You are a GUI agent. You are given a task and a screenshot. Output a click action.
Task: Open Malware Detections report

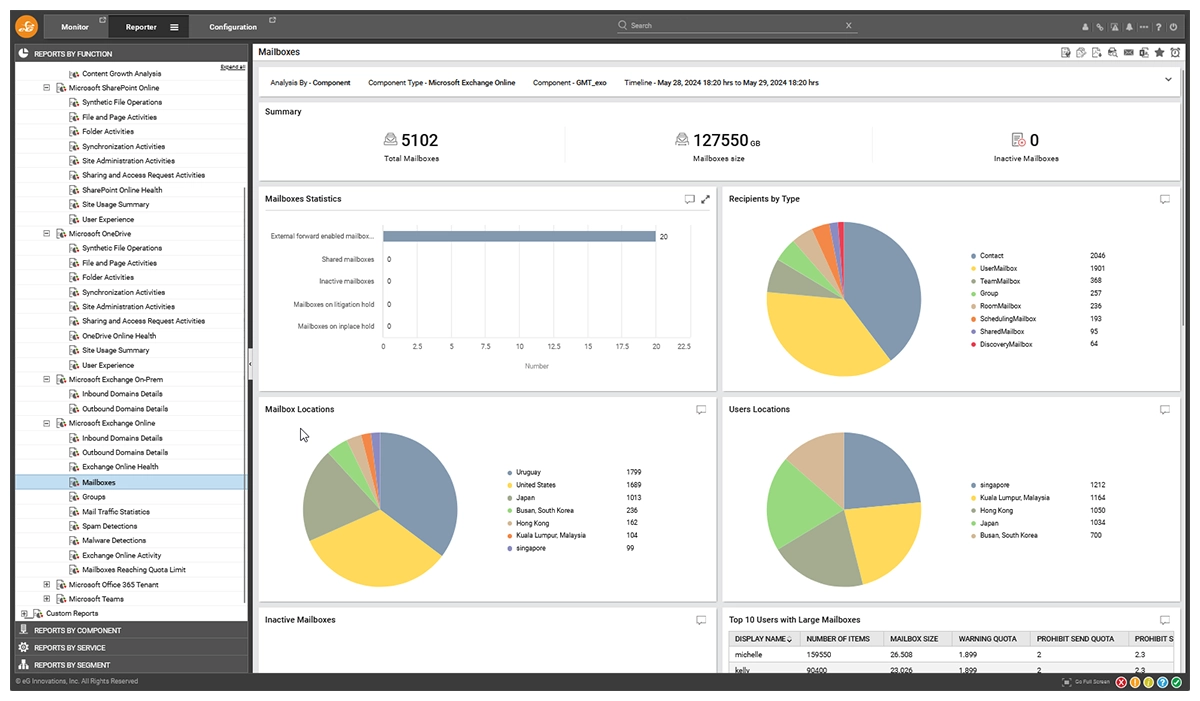pos(114,541)
